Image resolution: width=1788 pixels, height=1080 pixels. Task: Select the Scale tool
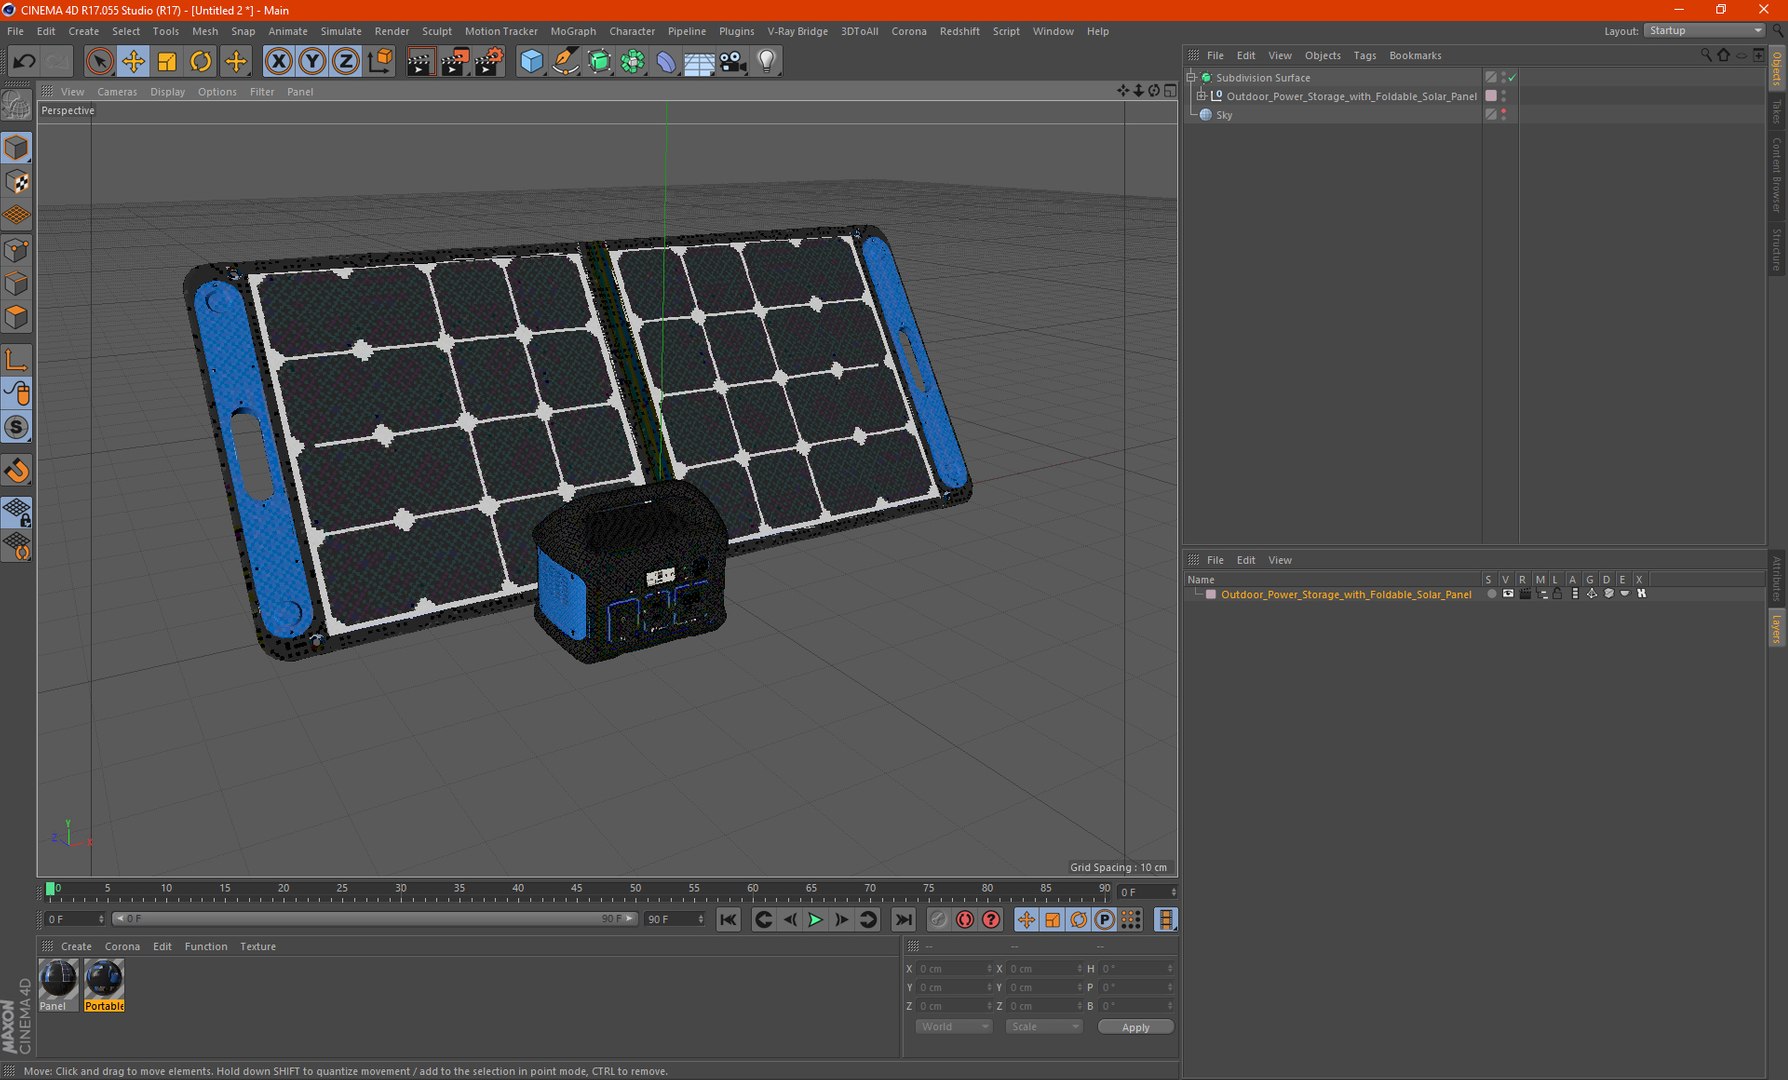point(167,62)
